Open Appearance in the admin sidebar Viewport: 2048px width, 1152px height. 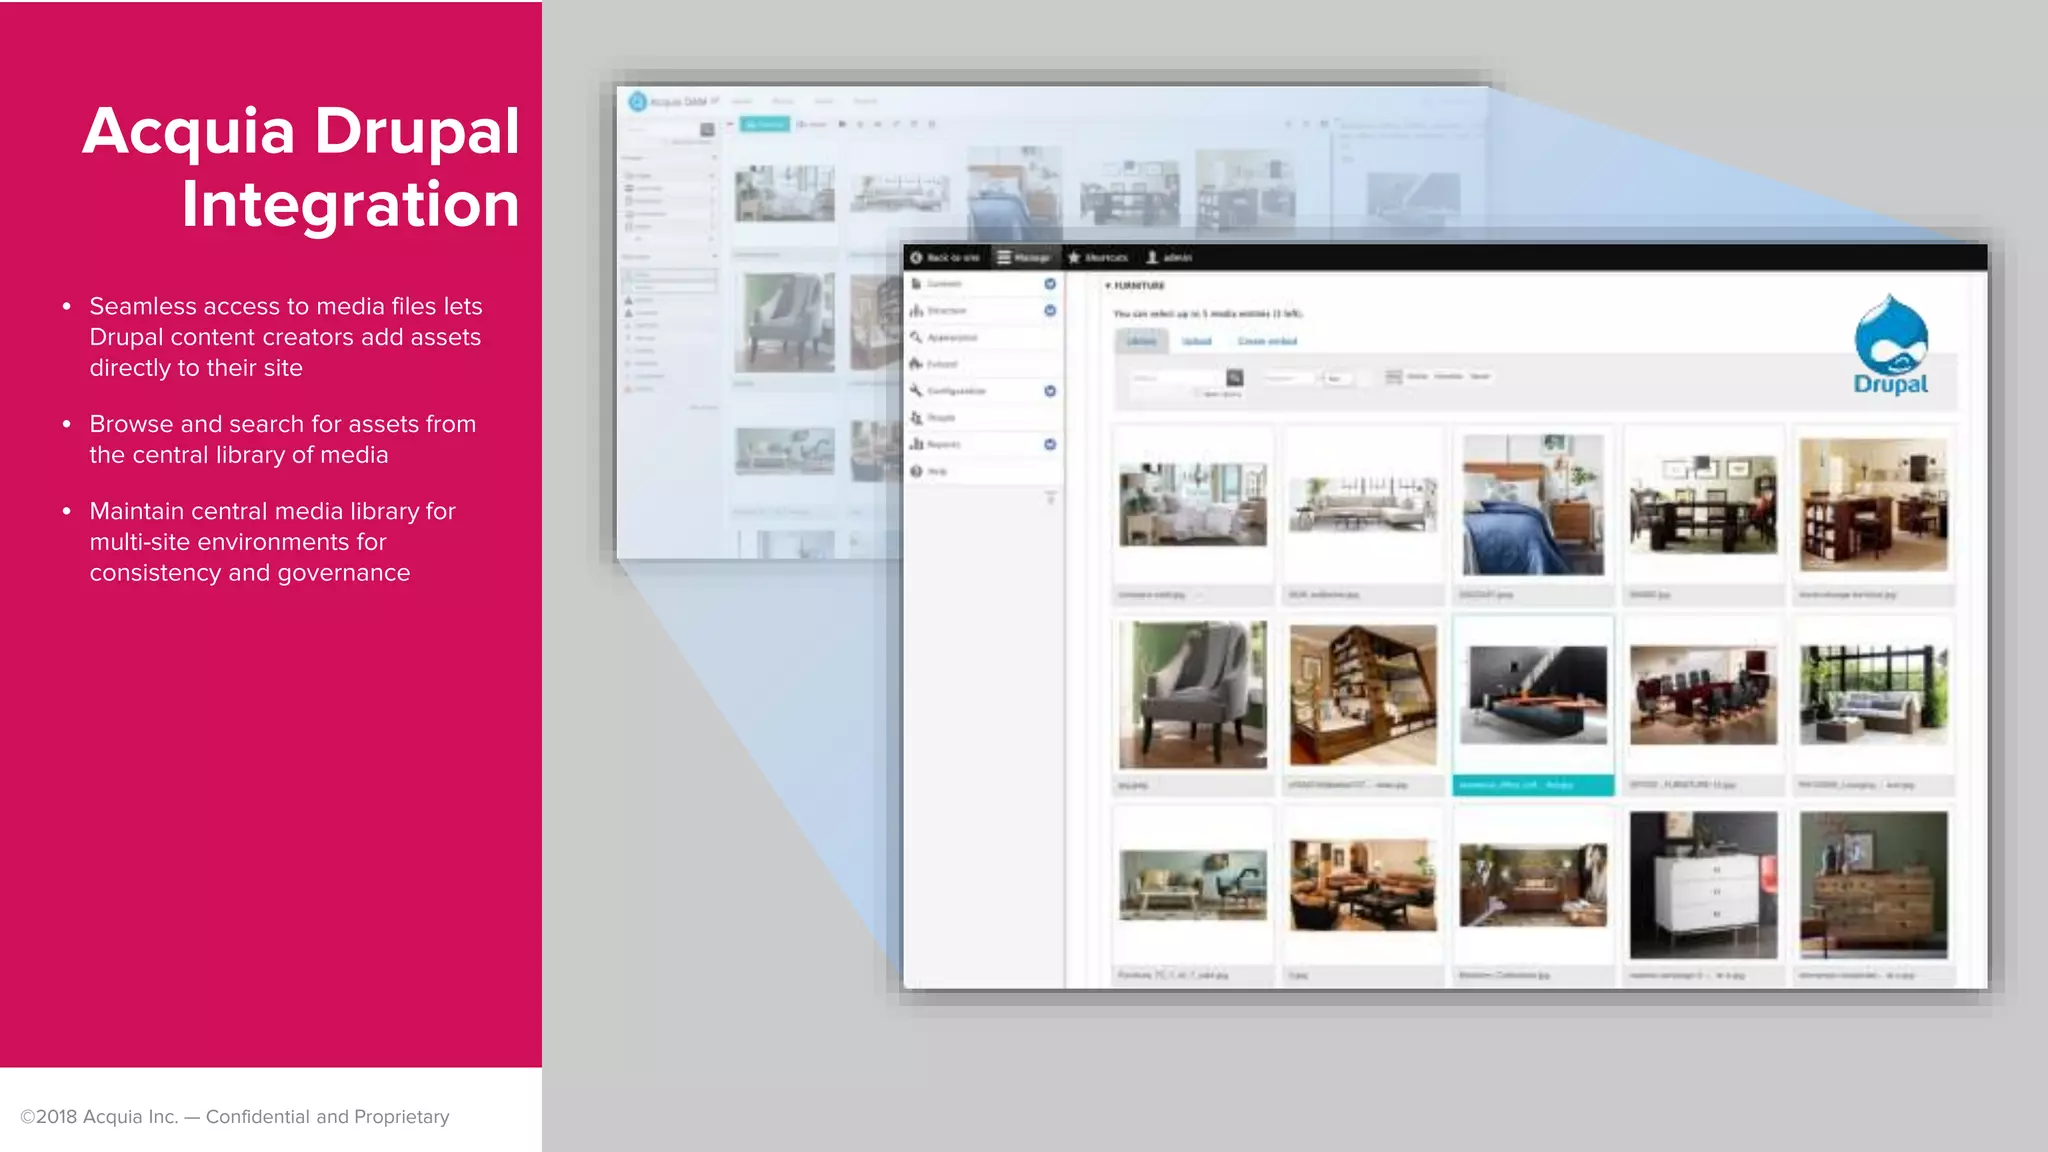coord(952,337)
